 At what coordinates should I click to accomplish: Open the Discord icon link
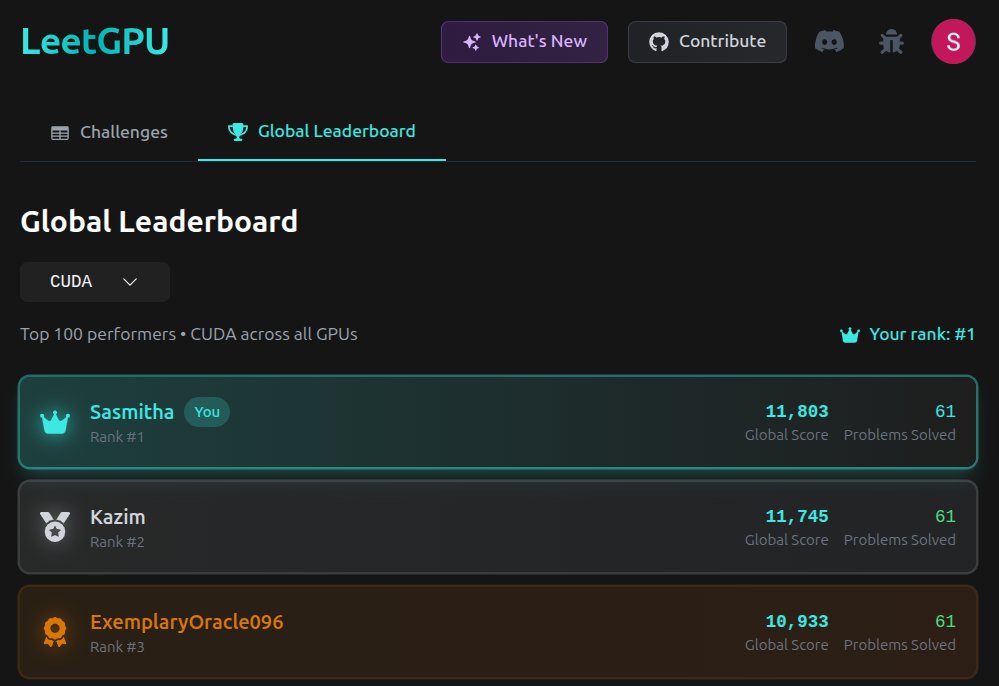tap(829, 42)
